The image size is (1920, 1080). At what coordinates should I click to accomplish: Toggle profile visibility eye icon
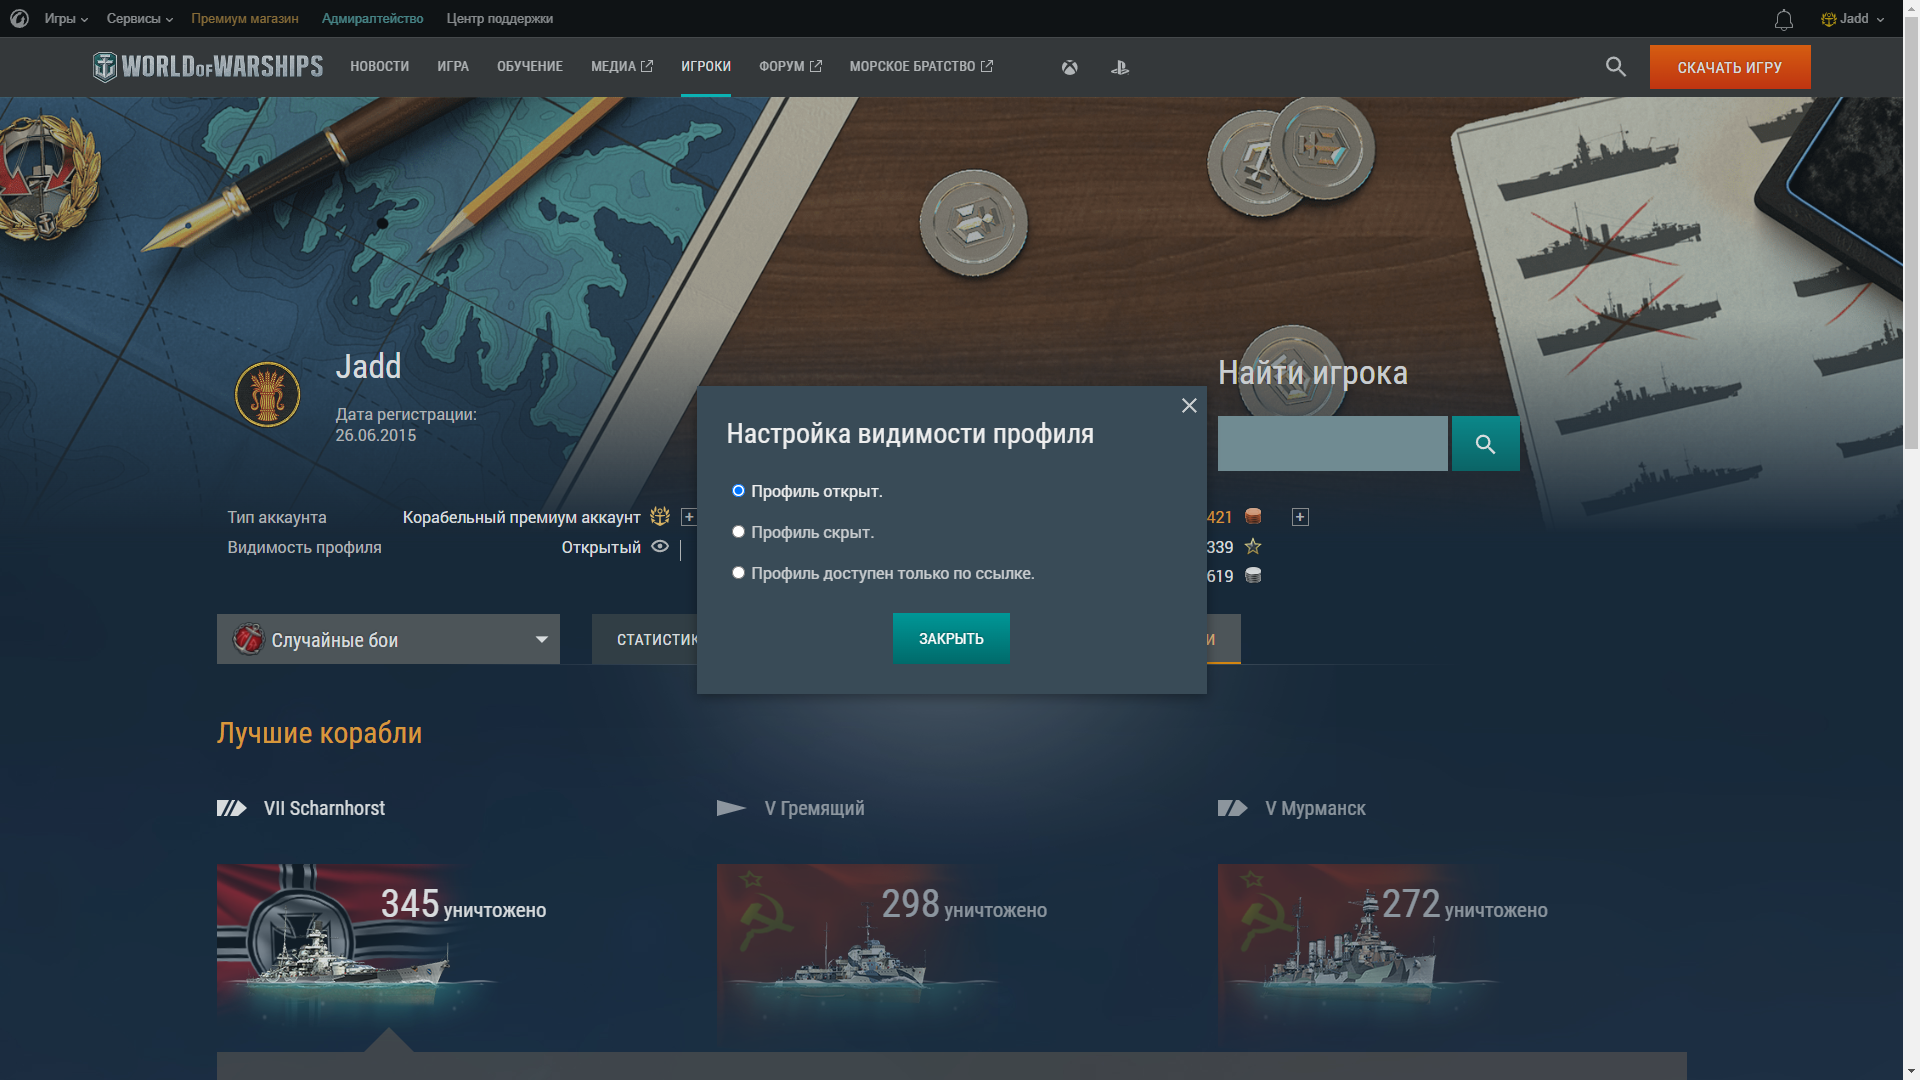(x=660, y=546)
